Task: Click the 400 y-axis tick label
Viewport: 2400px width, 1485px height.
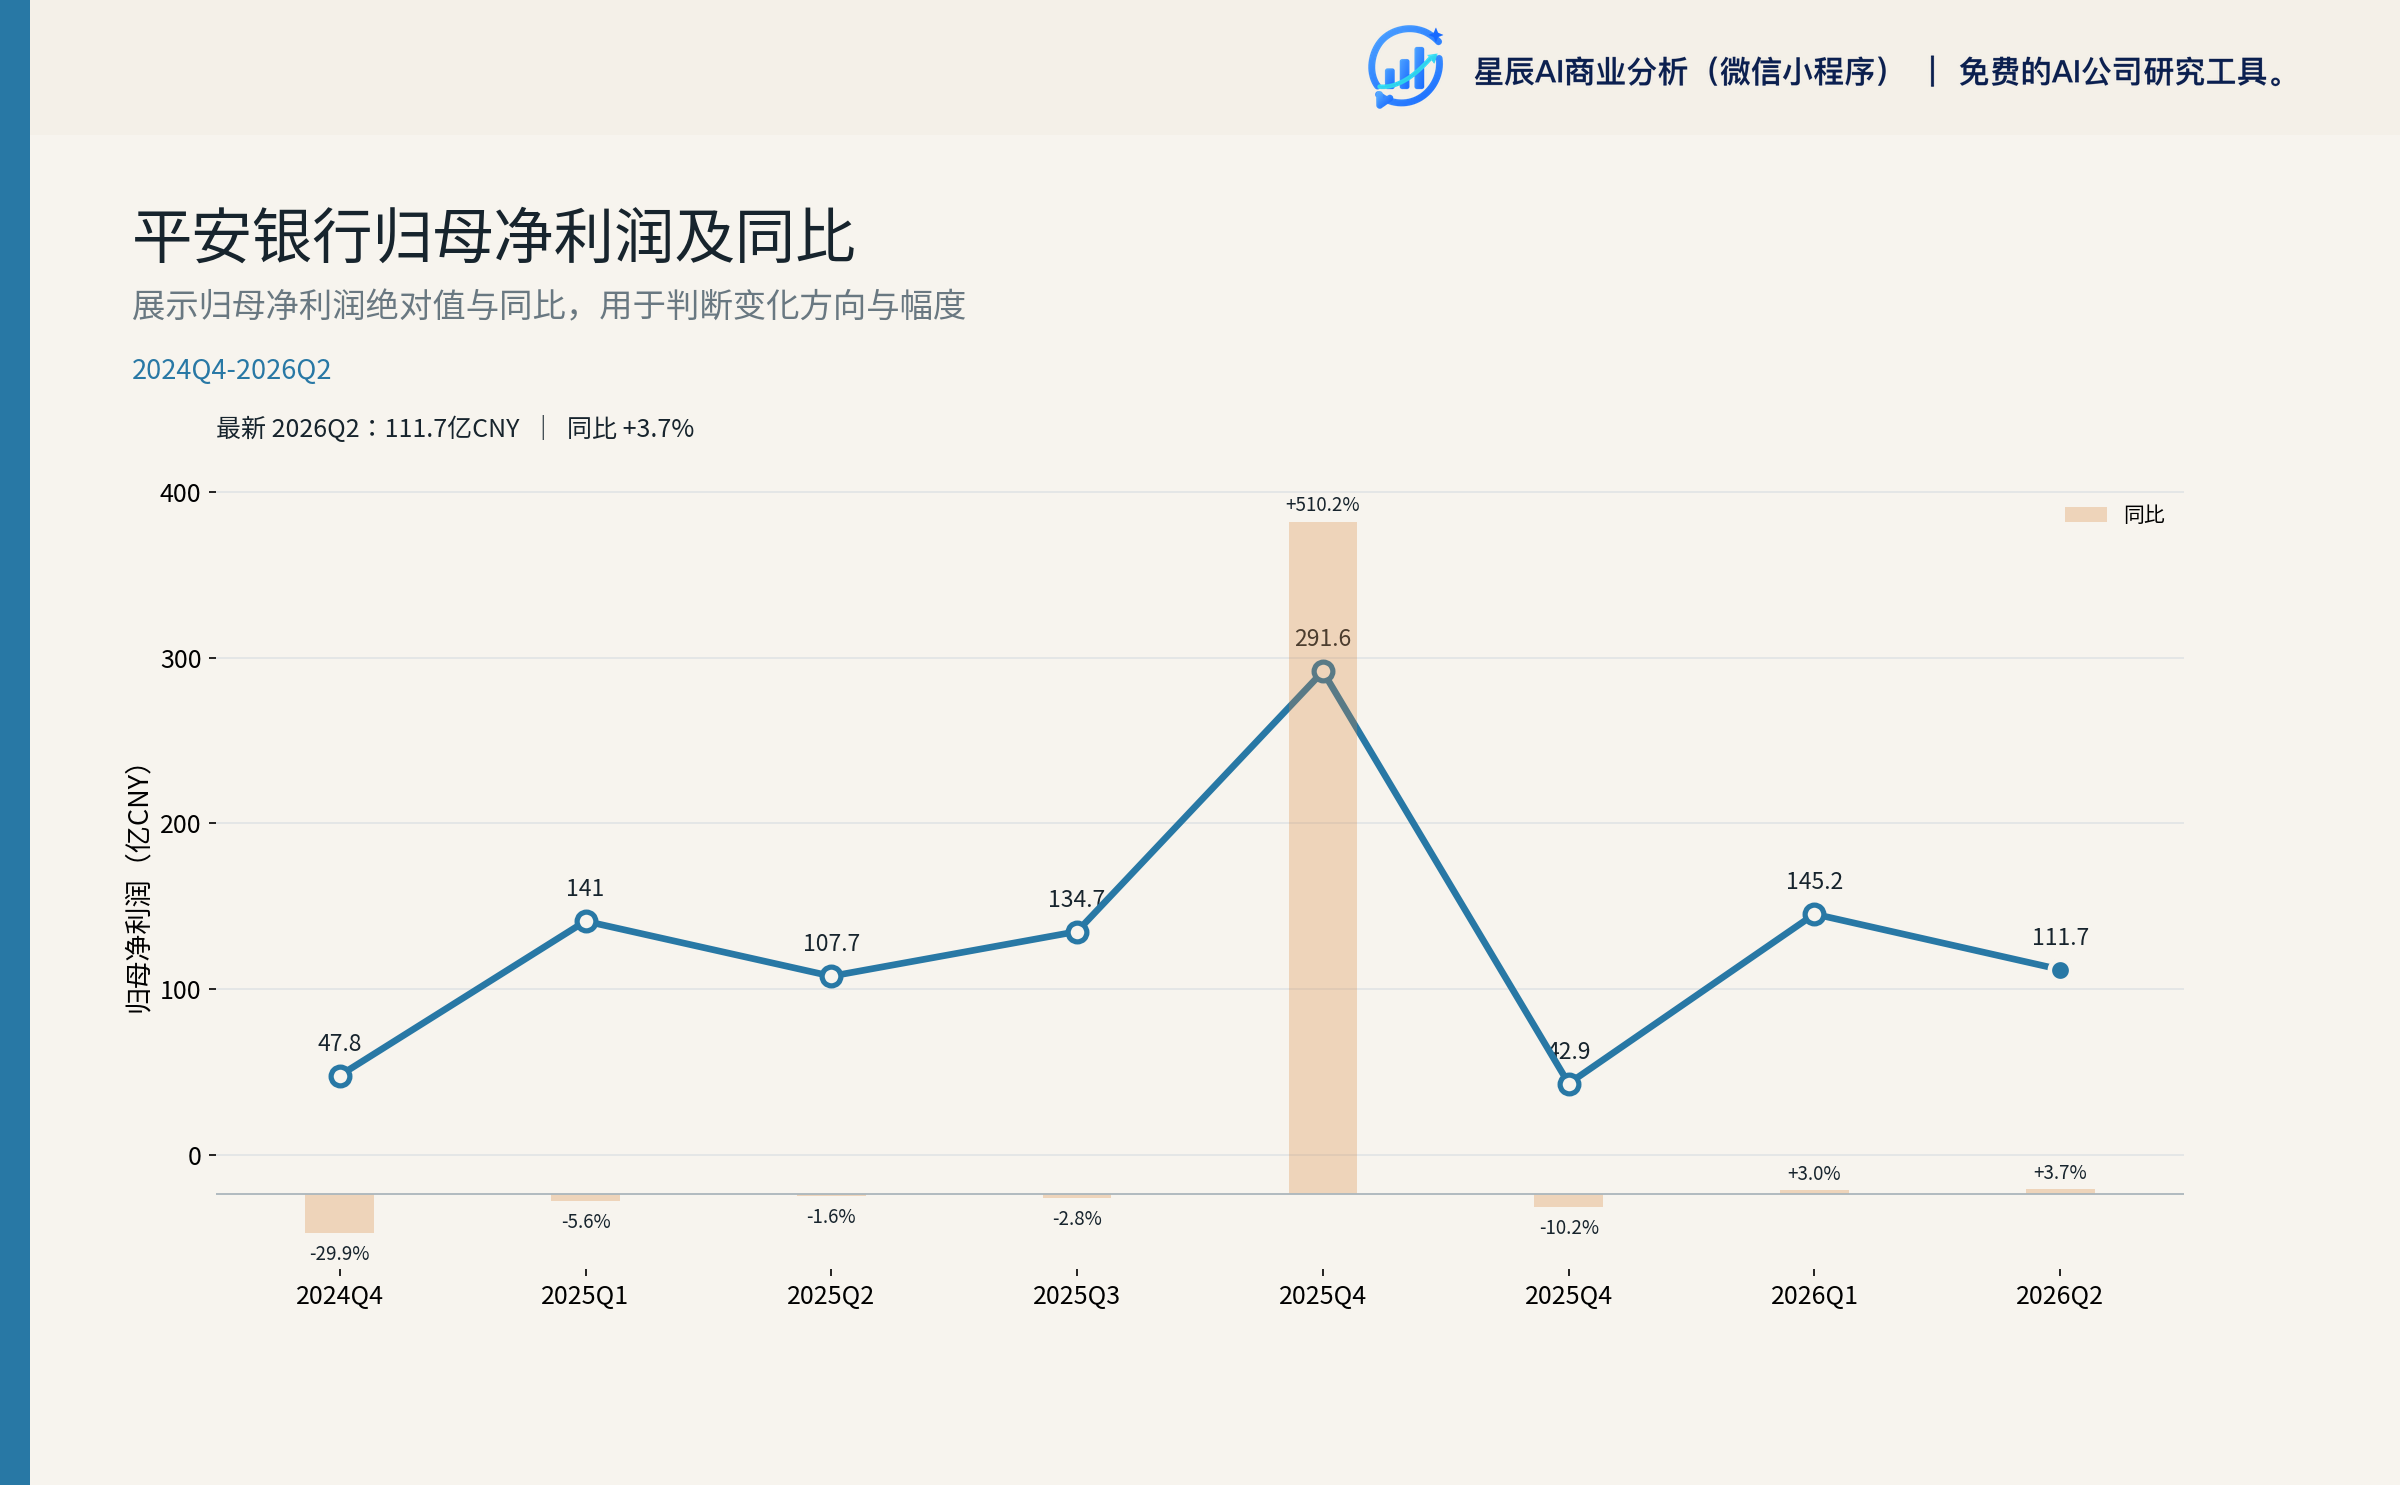Action: [x=180, y=493]
